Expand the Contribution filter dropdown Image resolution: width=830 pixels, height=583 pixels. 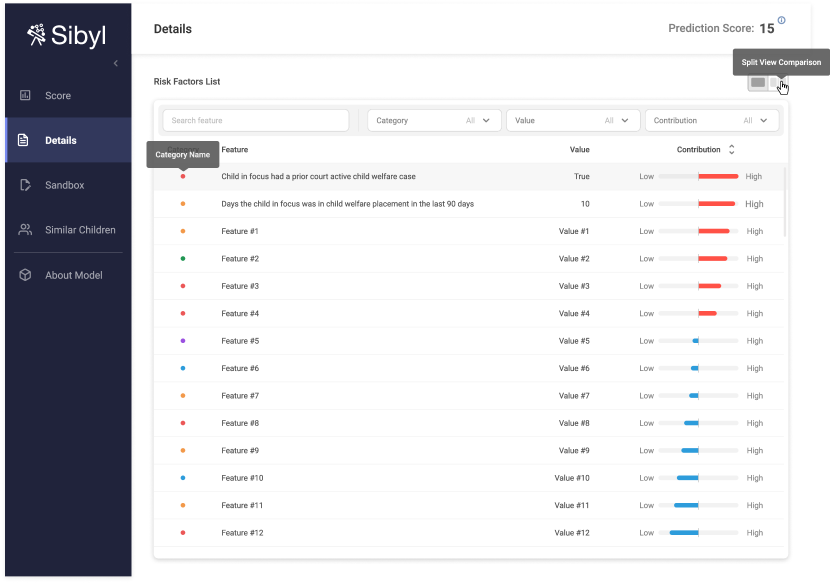tap(711, 120)
